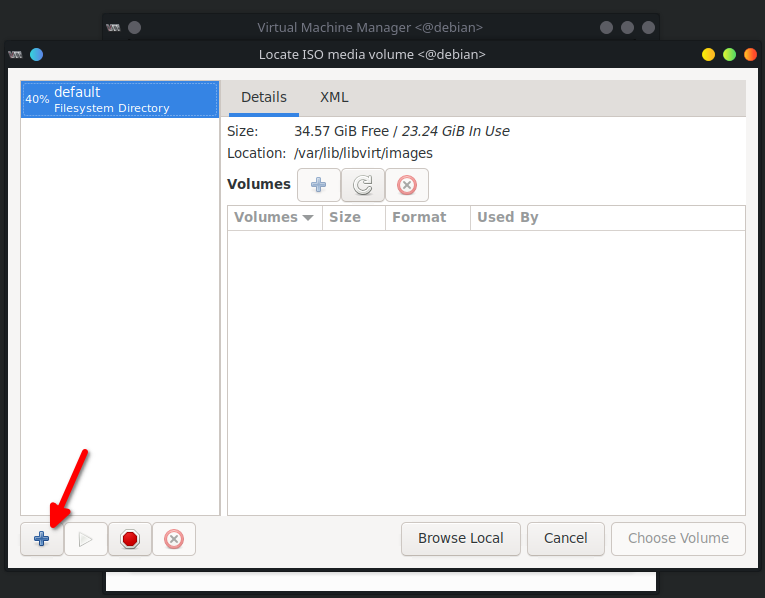Close the dialog with orange button
This screenshot has height=598, width=765.
tap(751, 54)
